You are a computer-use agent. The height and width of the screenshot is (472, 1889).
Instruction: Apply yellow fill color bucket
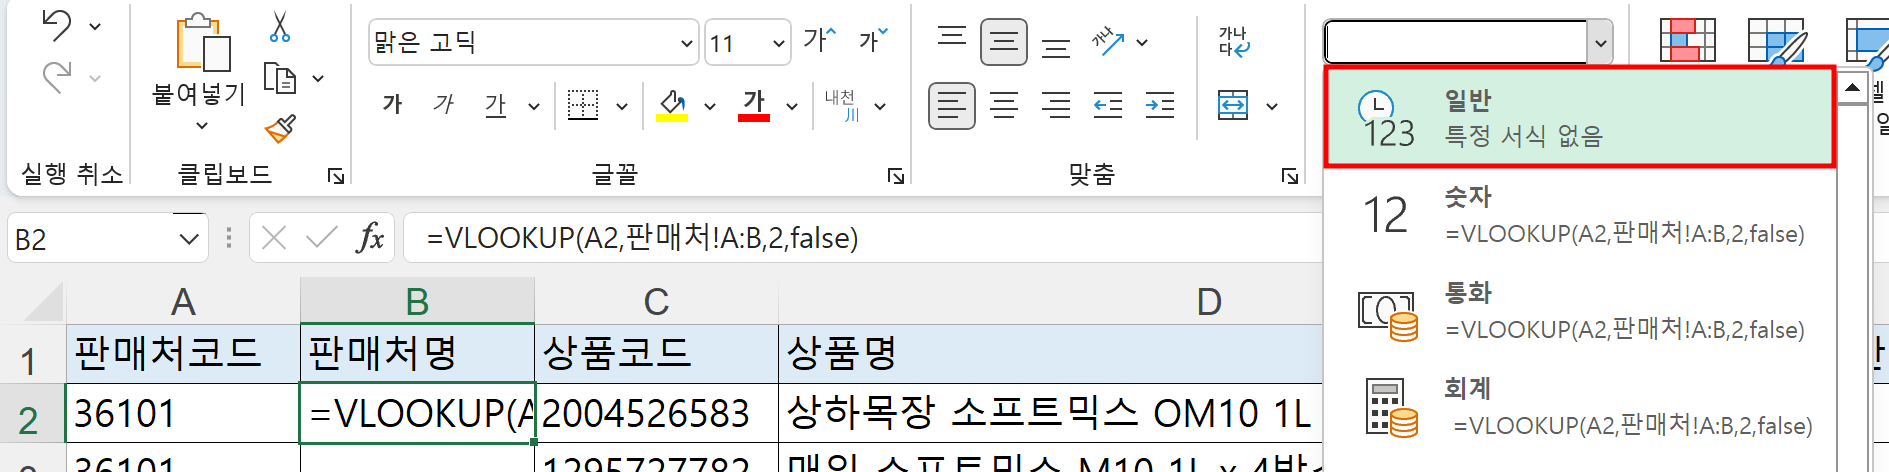point(672,104)
